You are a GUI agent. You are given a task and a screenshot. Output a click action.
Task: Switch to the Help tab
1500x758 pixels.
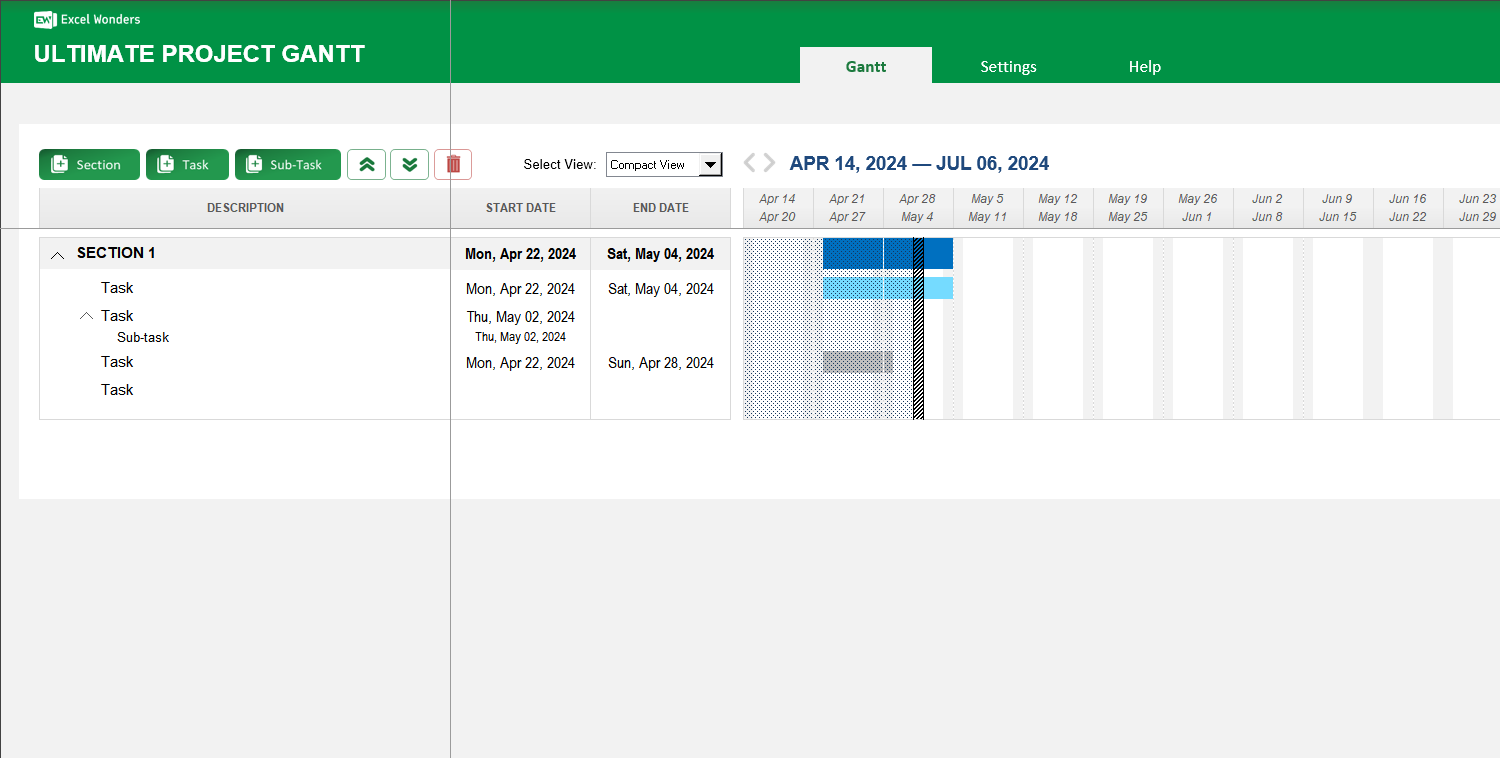(x=1144, y=66)
